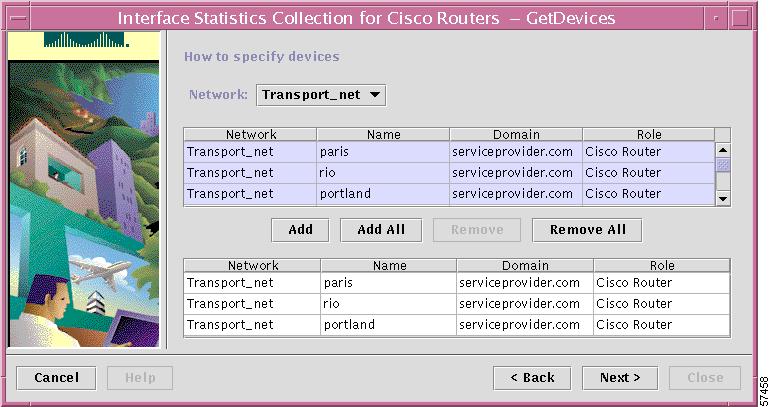Image resolution: width=771 pixels, height=407 pixels.
Task: Click the Domain column header in upper table
Action: pyautogui.click(x=516, y=135)
